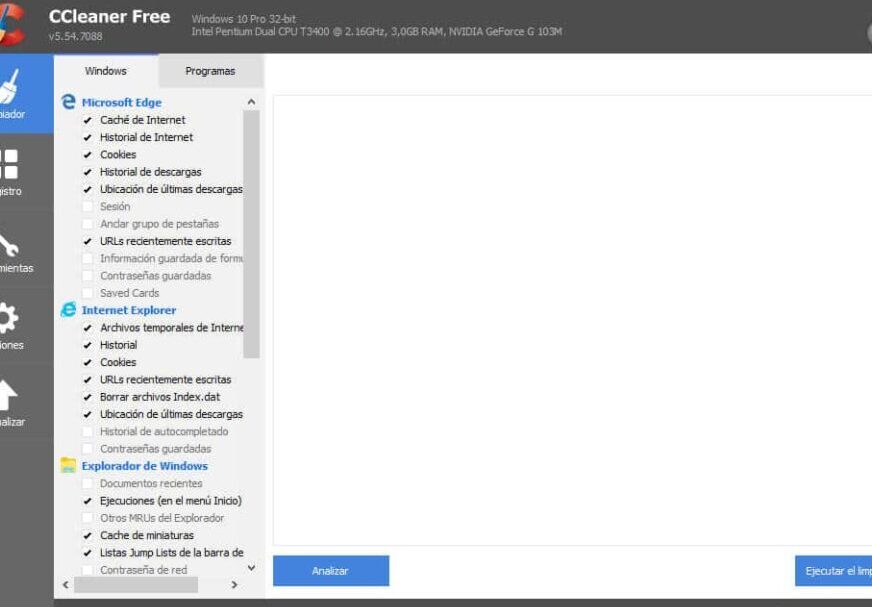The height and width of the screenshot is (607, 872).
Task: Open the Limpiador broom icon section
Action: click(x=9, y=86)
